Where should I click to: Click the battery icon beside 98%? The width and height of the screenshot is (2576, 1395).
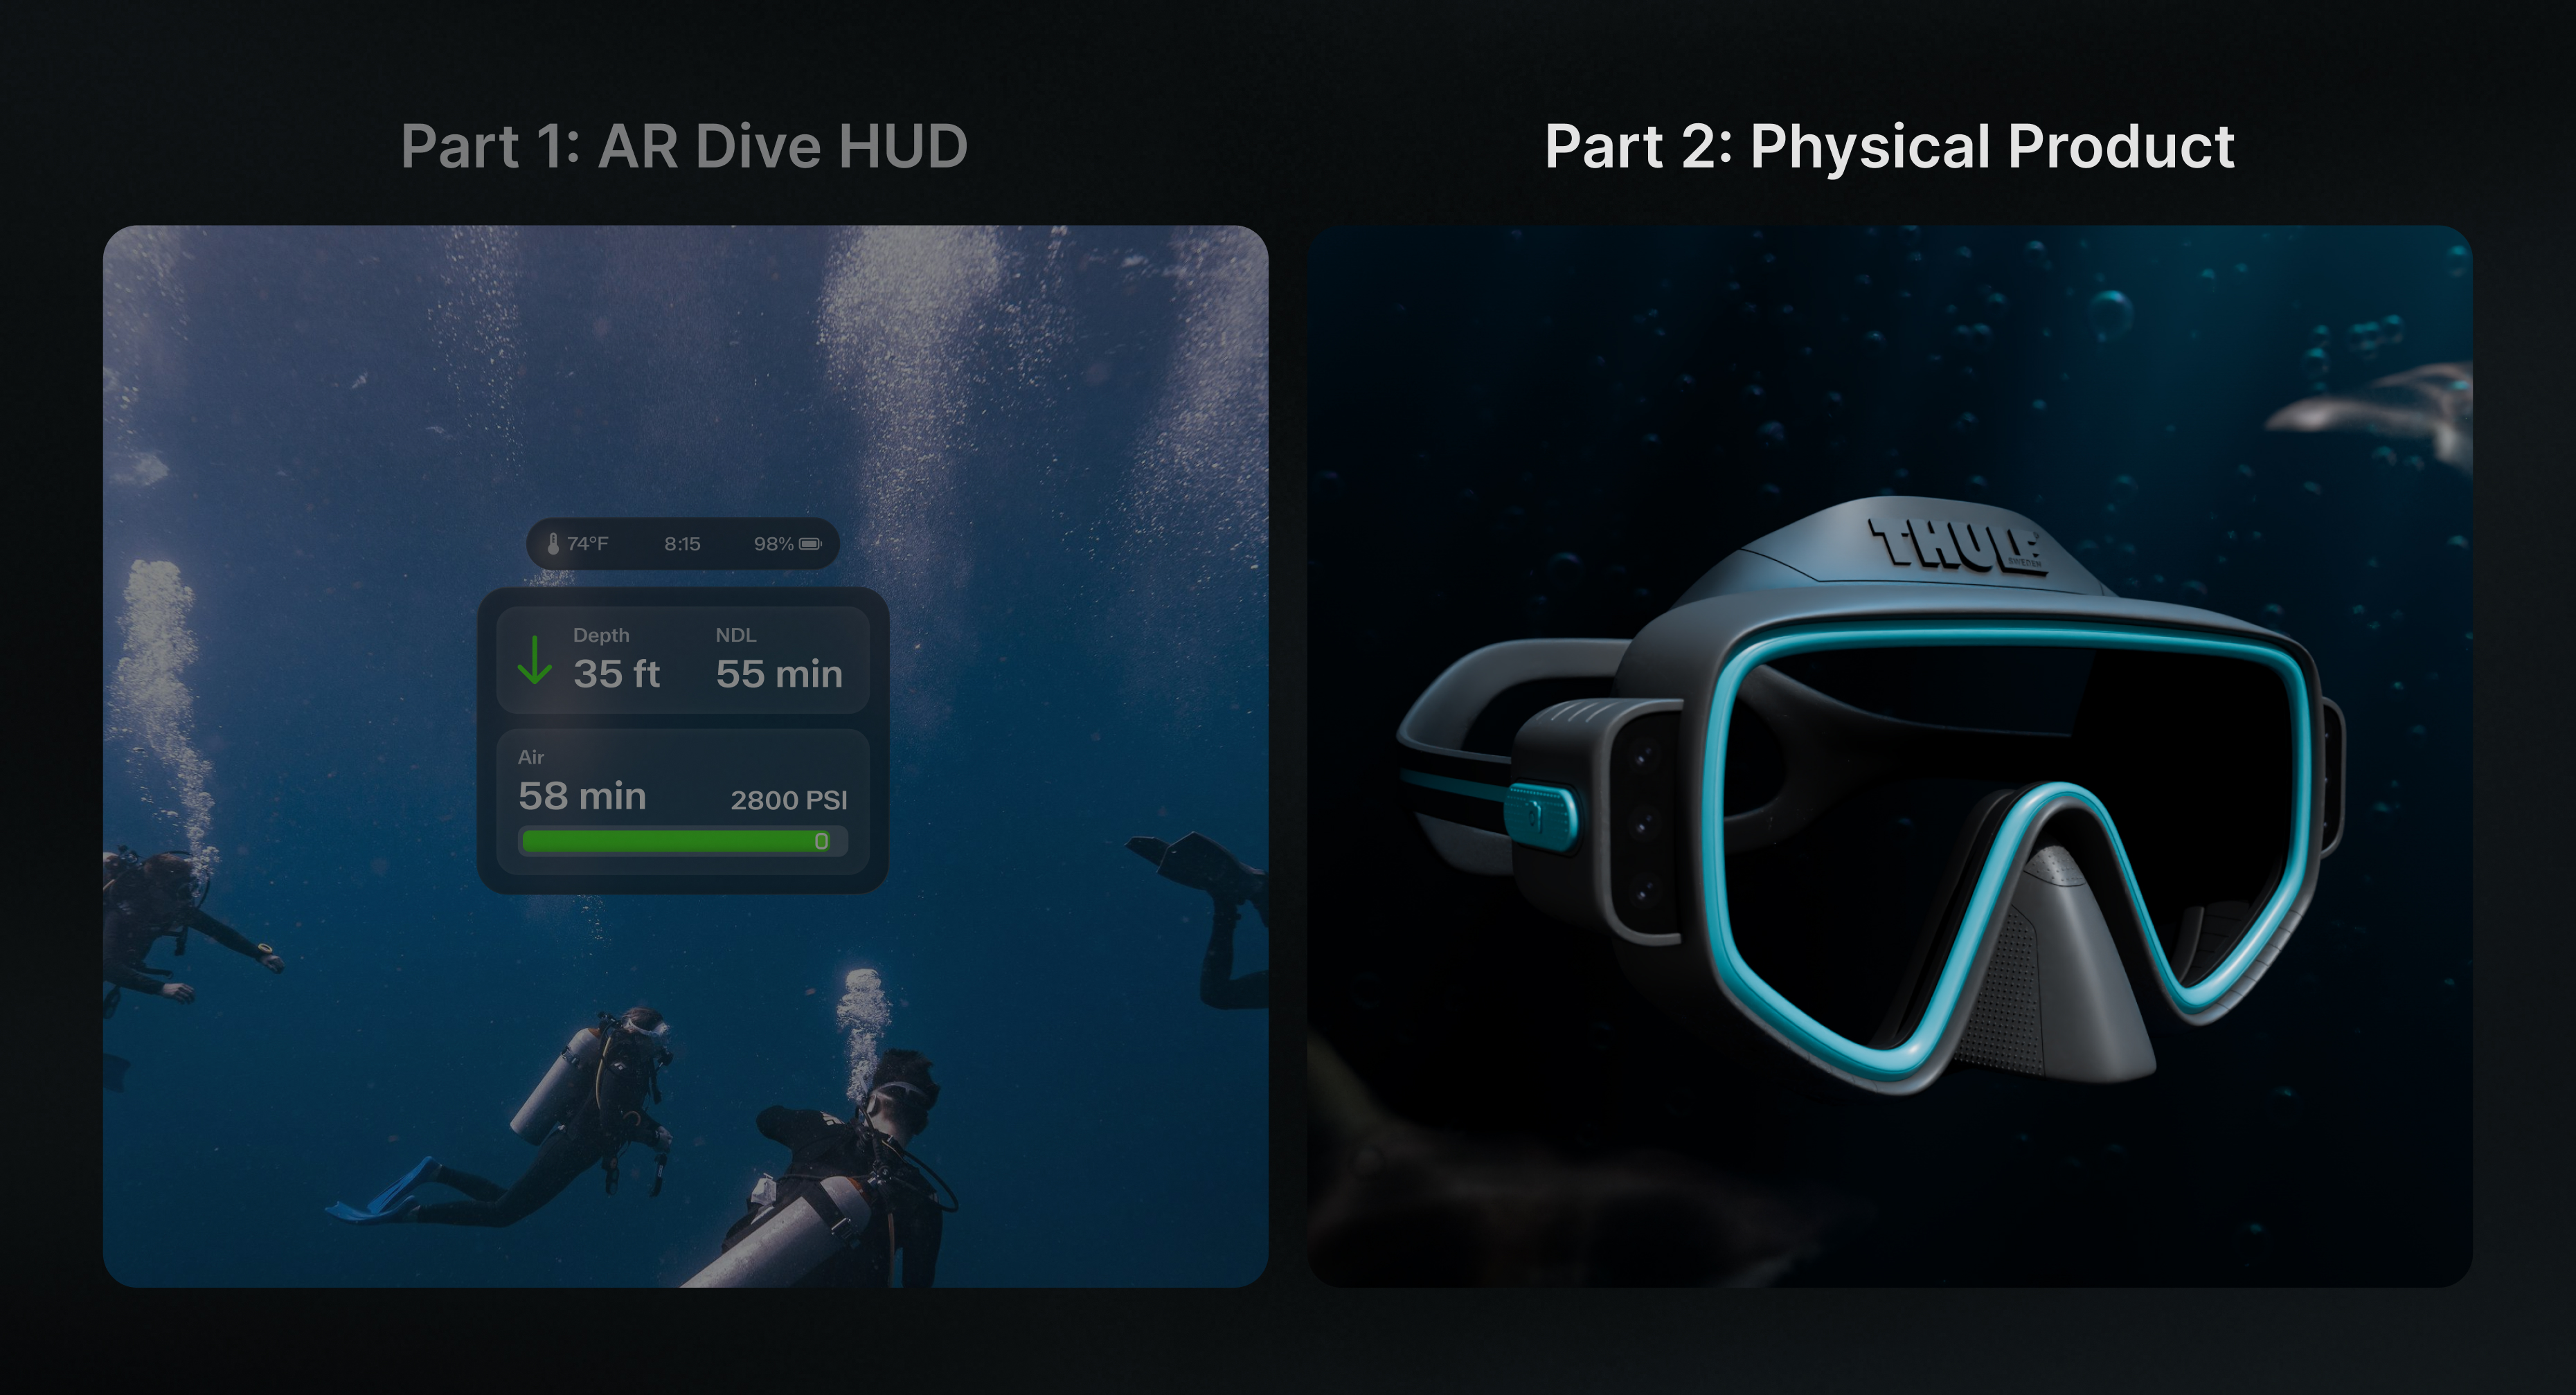(810, 544)
